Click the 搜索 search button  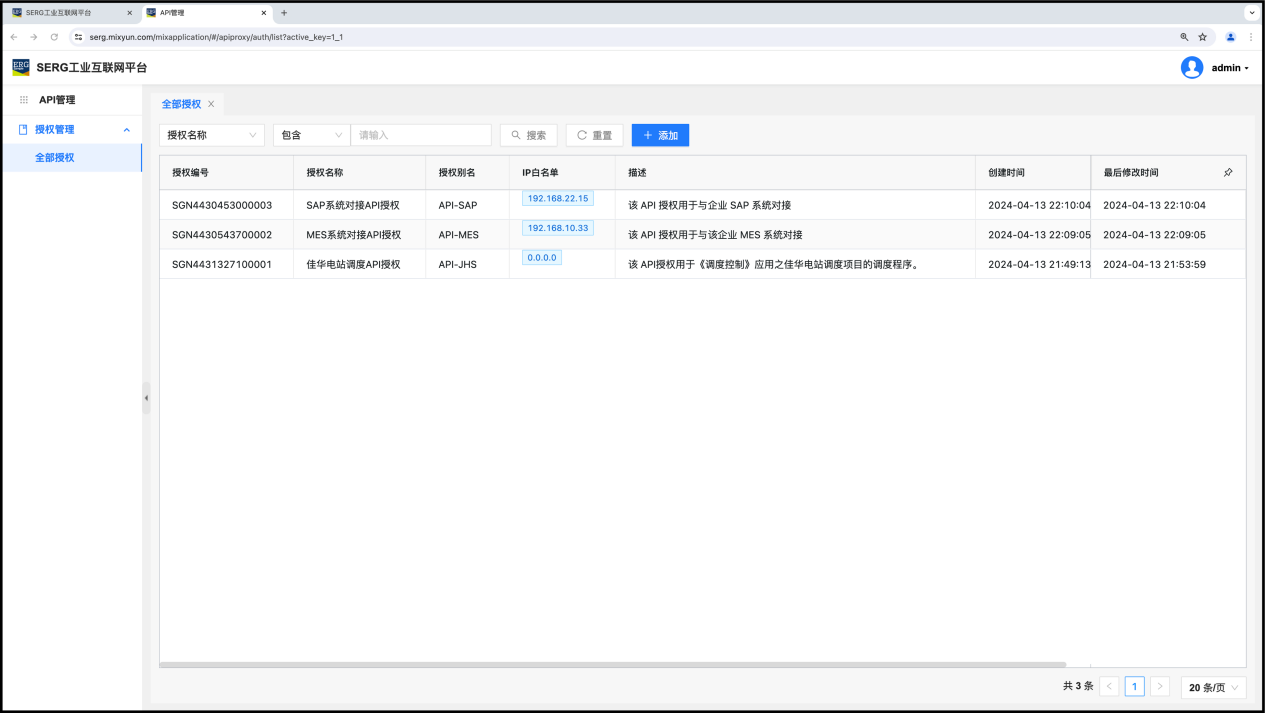click(x=528, y=135)
